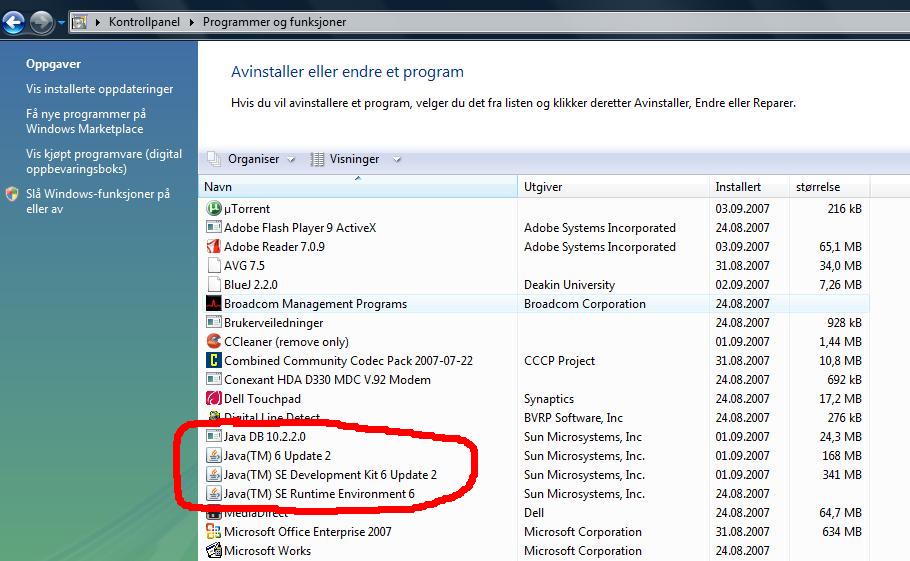Select Microsoft Office Enterprise 2007 entry

[x=308, y=531]
